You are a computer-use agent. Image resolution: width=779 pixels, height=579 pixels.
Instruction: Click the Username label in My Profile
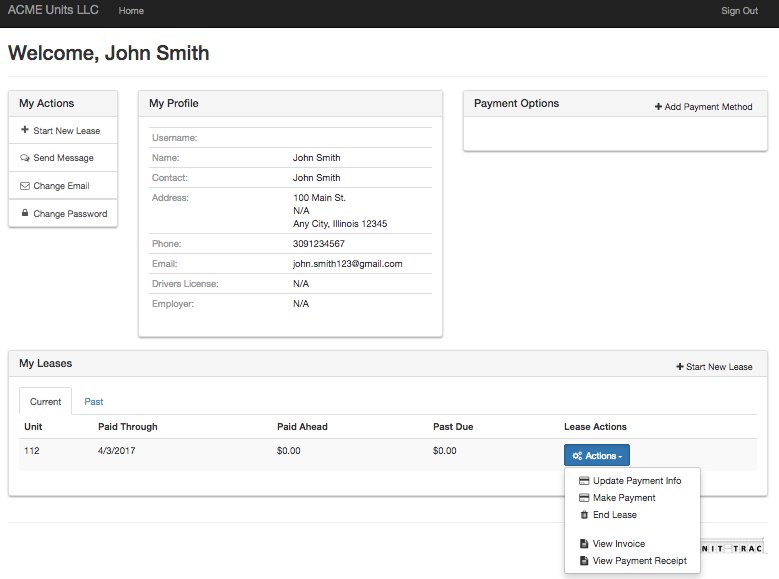pyautogui.click(x=174, y=138)
